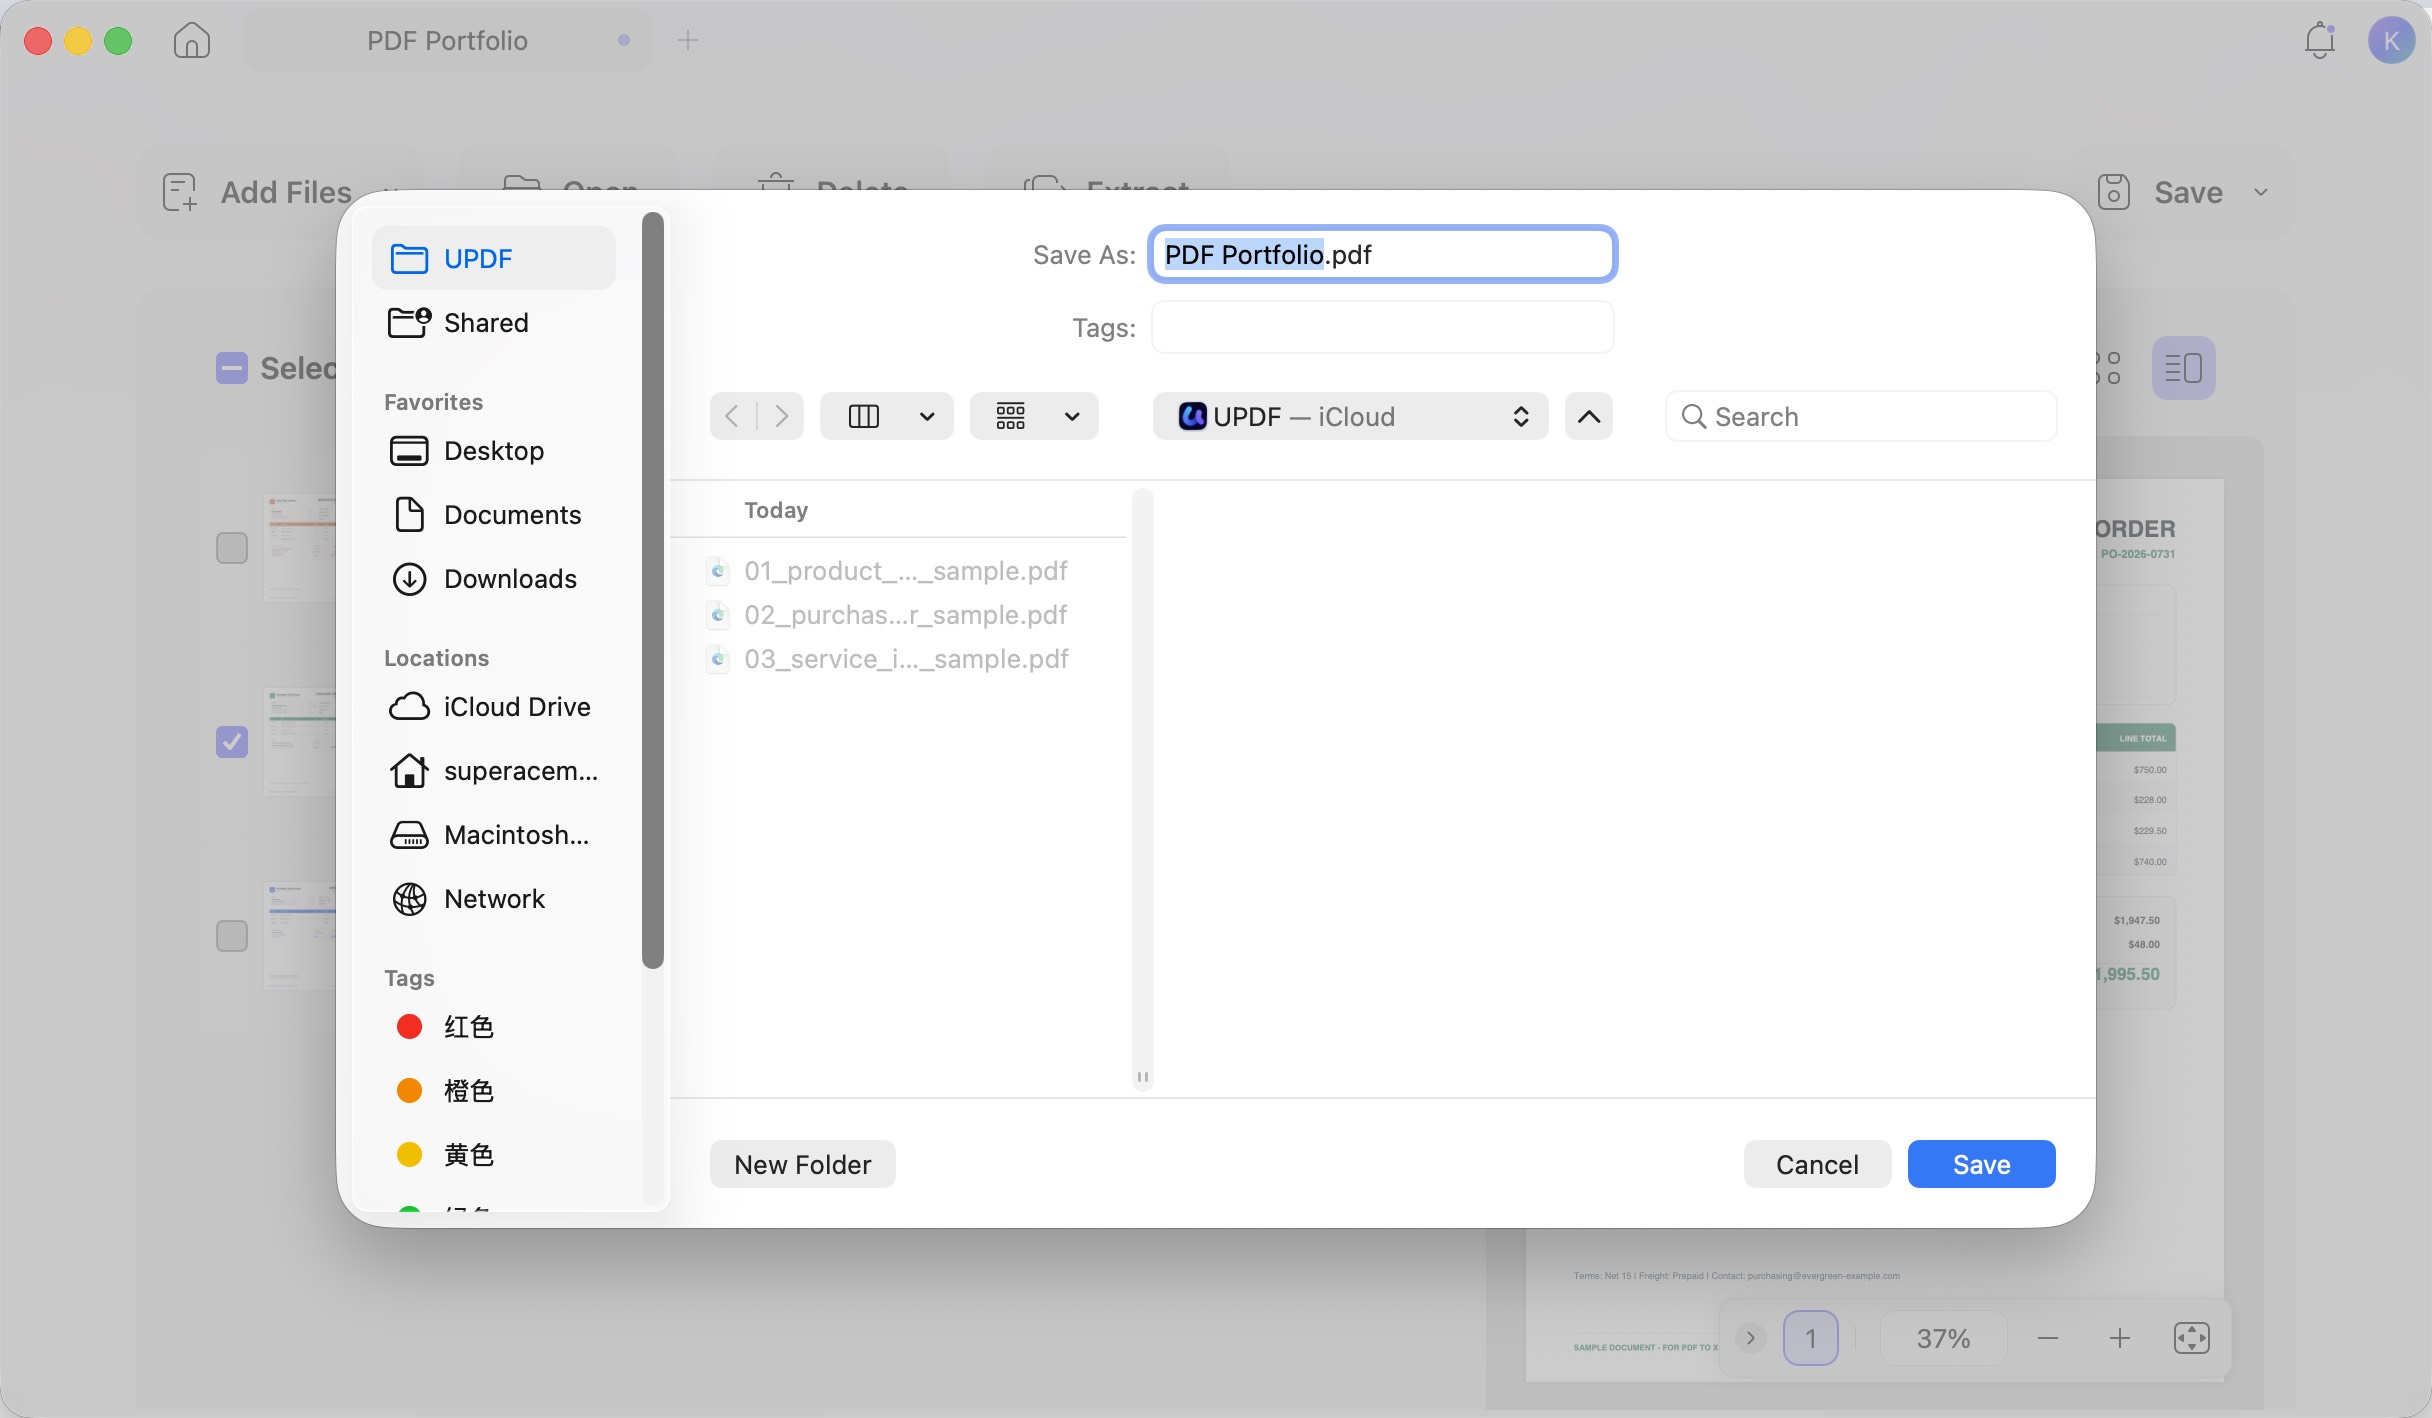
Task: Click the page number box showing 1
Action: click(x=1810, y=1338)
